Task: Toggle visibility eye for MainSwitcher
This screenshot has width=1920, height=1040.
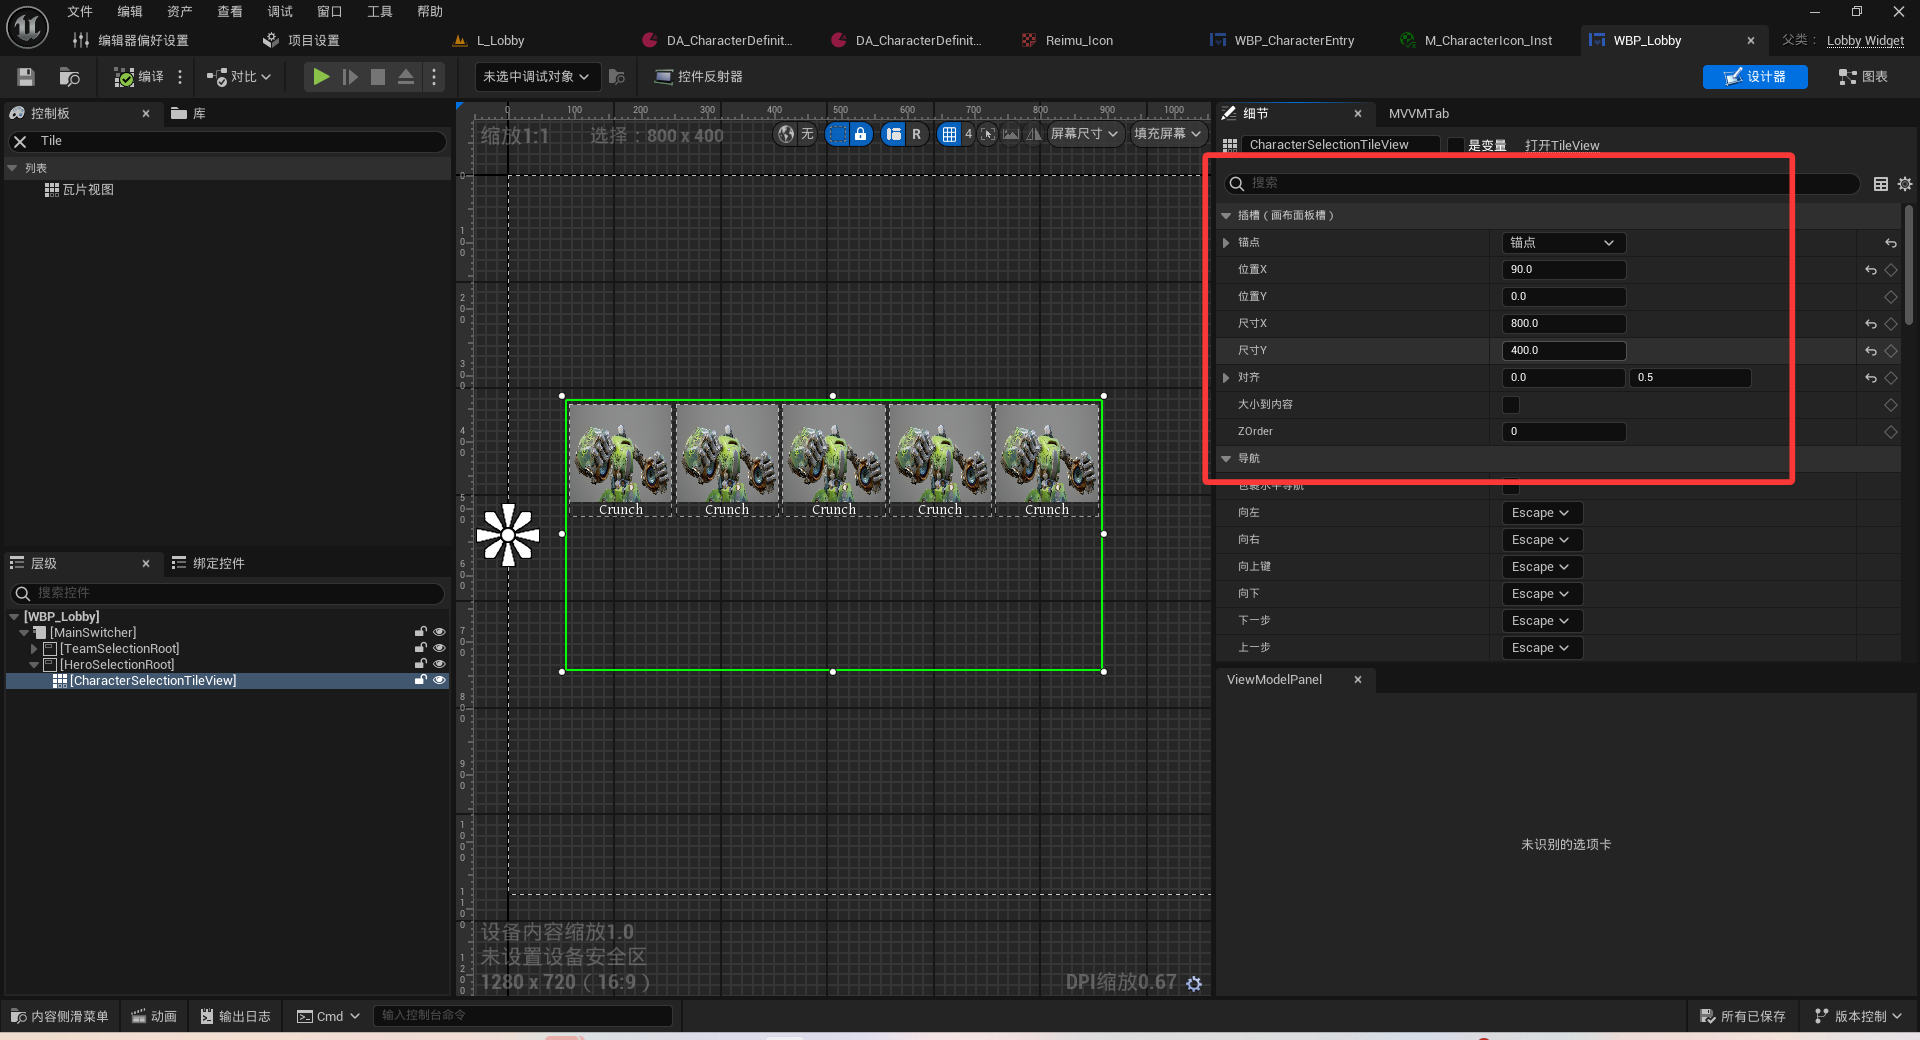Action: click(x=439, y=632)
